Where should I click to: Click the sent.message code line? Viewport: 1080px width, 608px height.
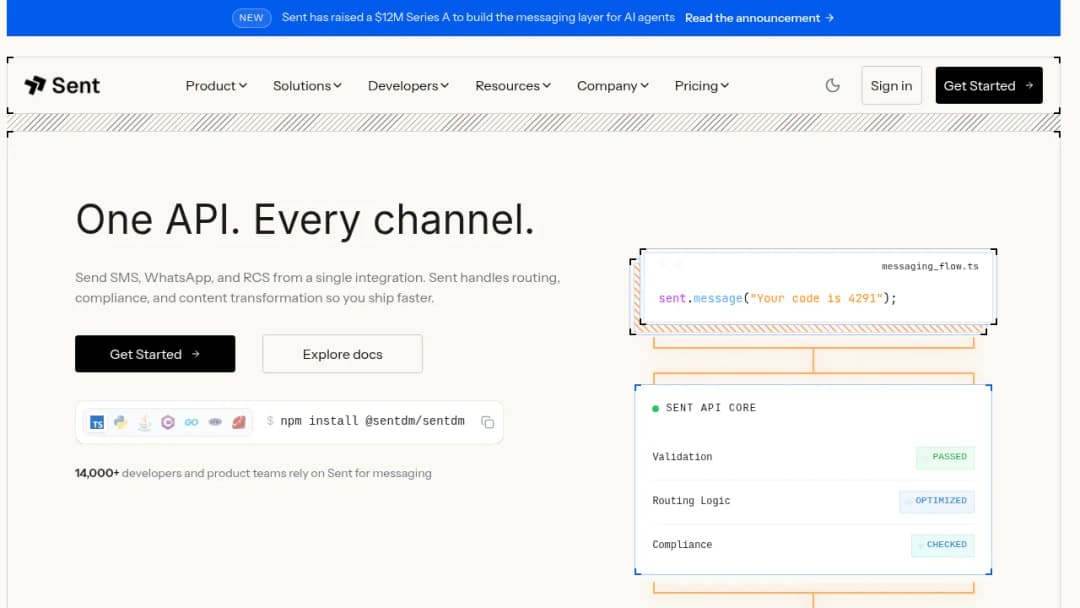[x=778, y=298]
